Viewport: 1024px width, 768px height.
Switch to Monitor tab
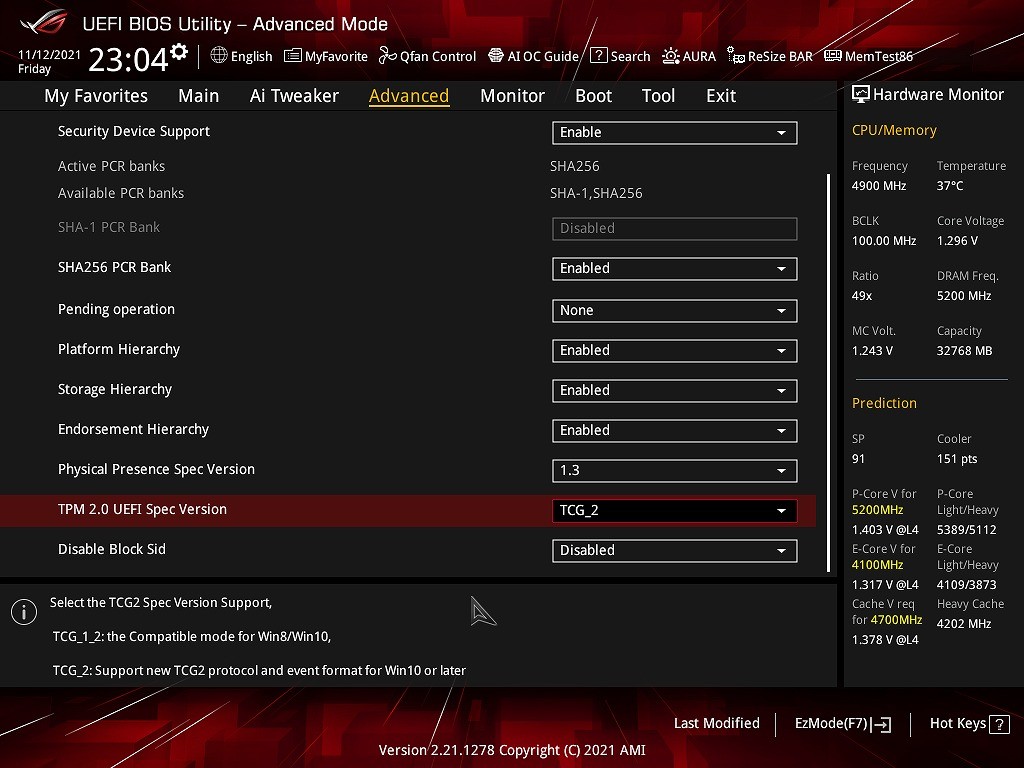tap(512, 96)
